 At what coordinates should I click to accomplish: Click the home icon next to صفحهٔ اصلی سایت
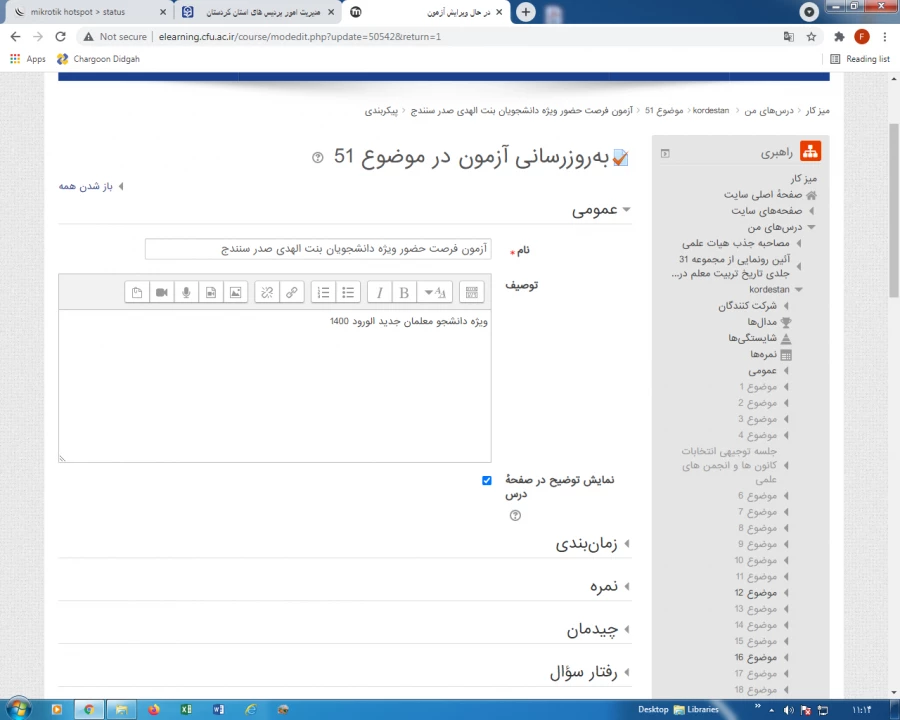click(x=811, y=195)
